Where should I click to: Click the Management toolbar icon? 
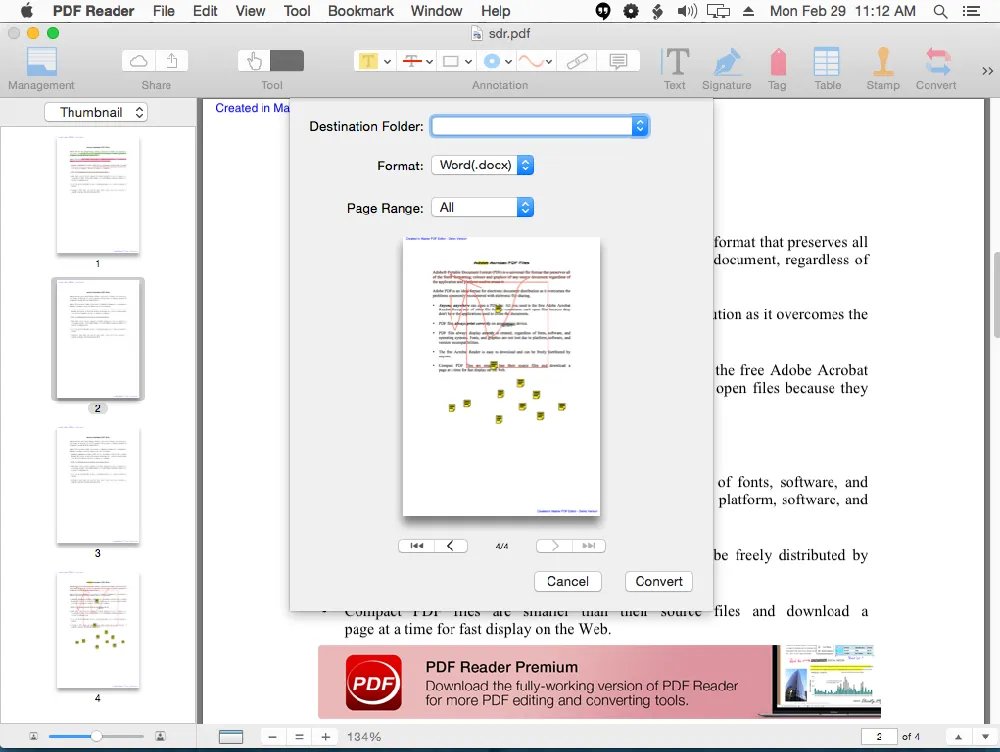pyautogui.click(x=41, y=63)
